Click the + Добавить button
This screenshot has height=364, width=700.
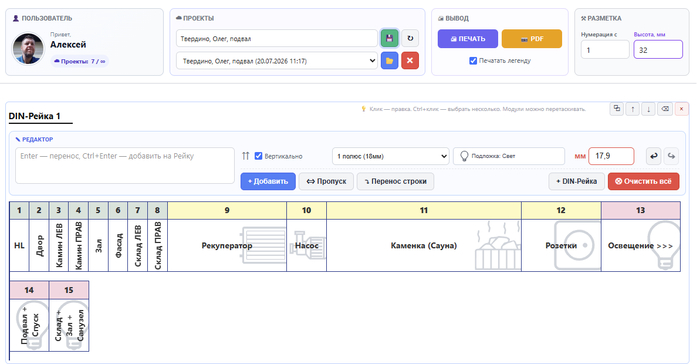268,181
